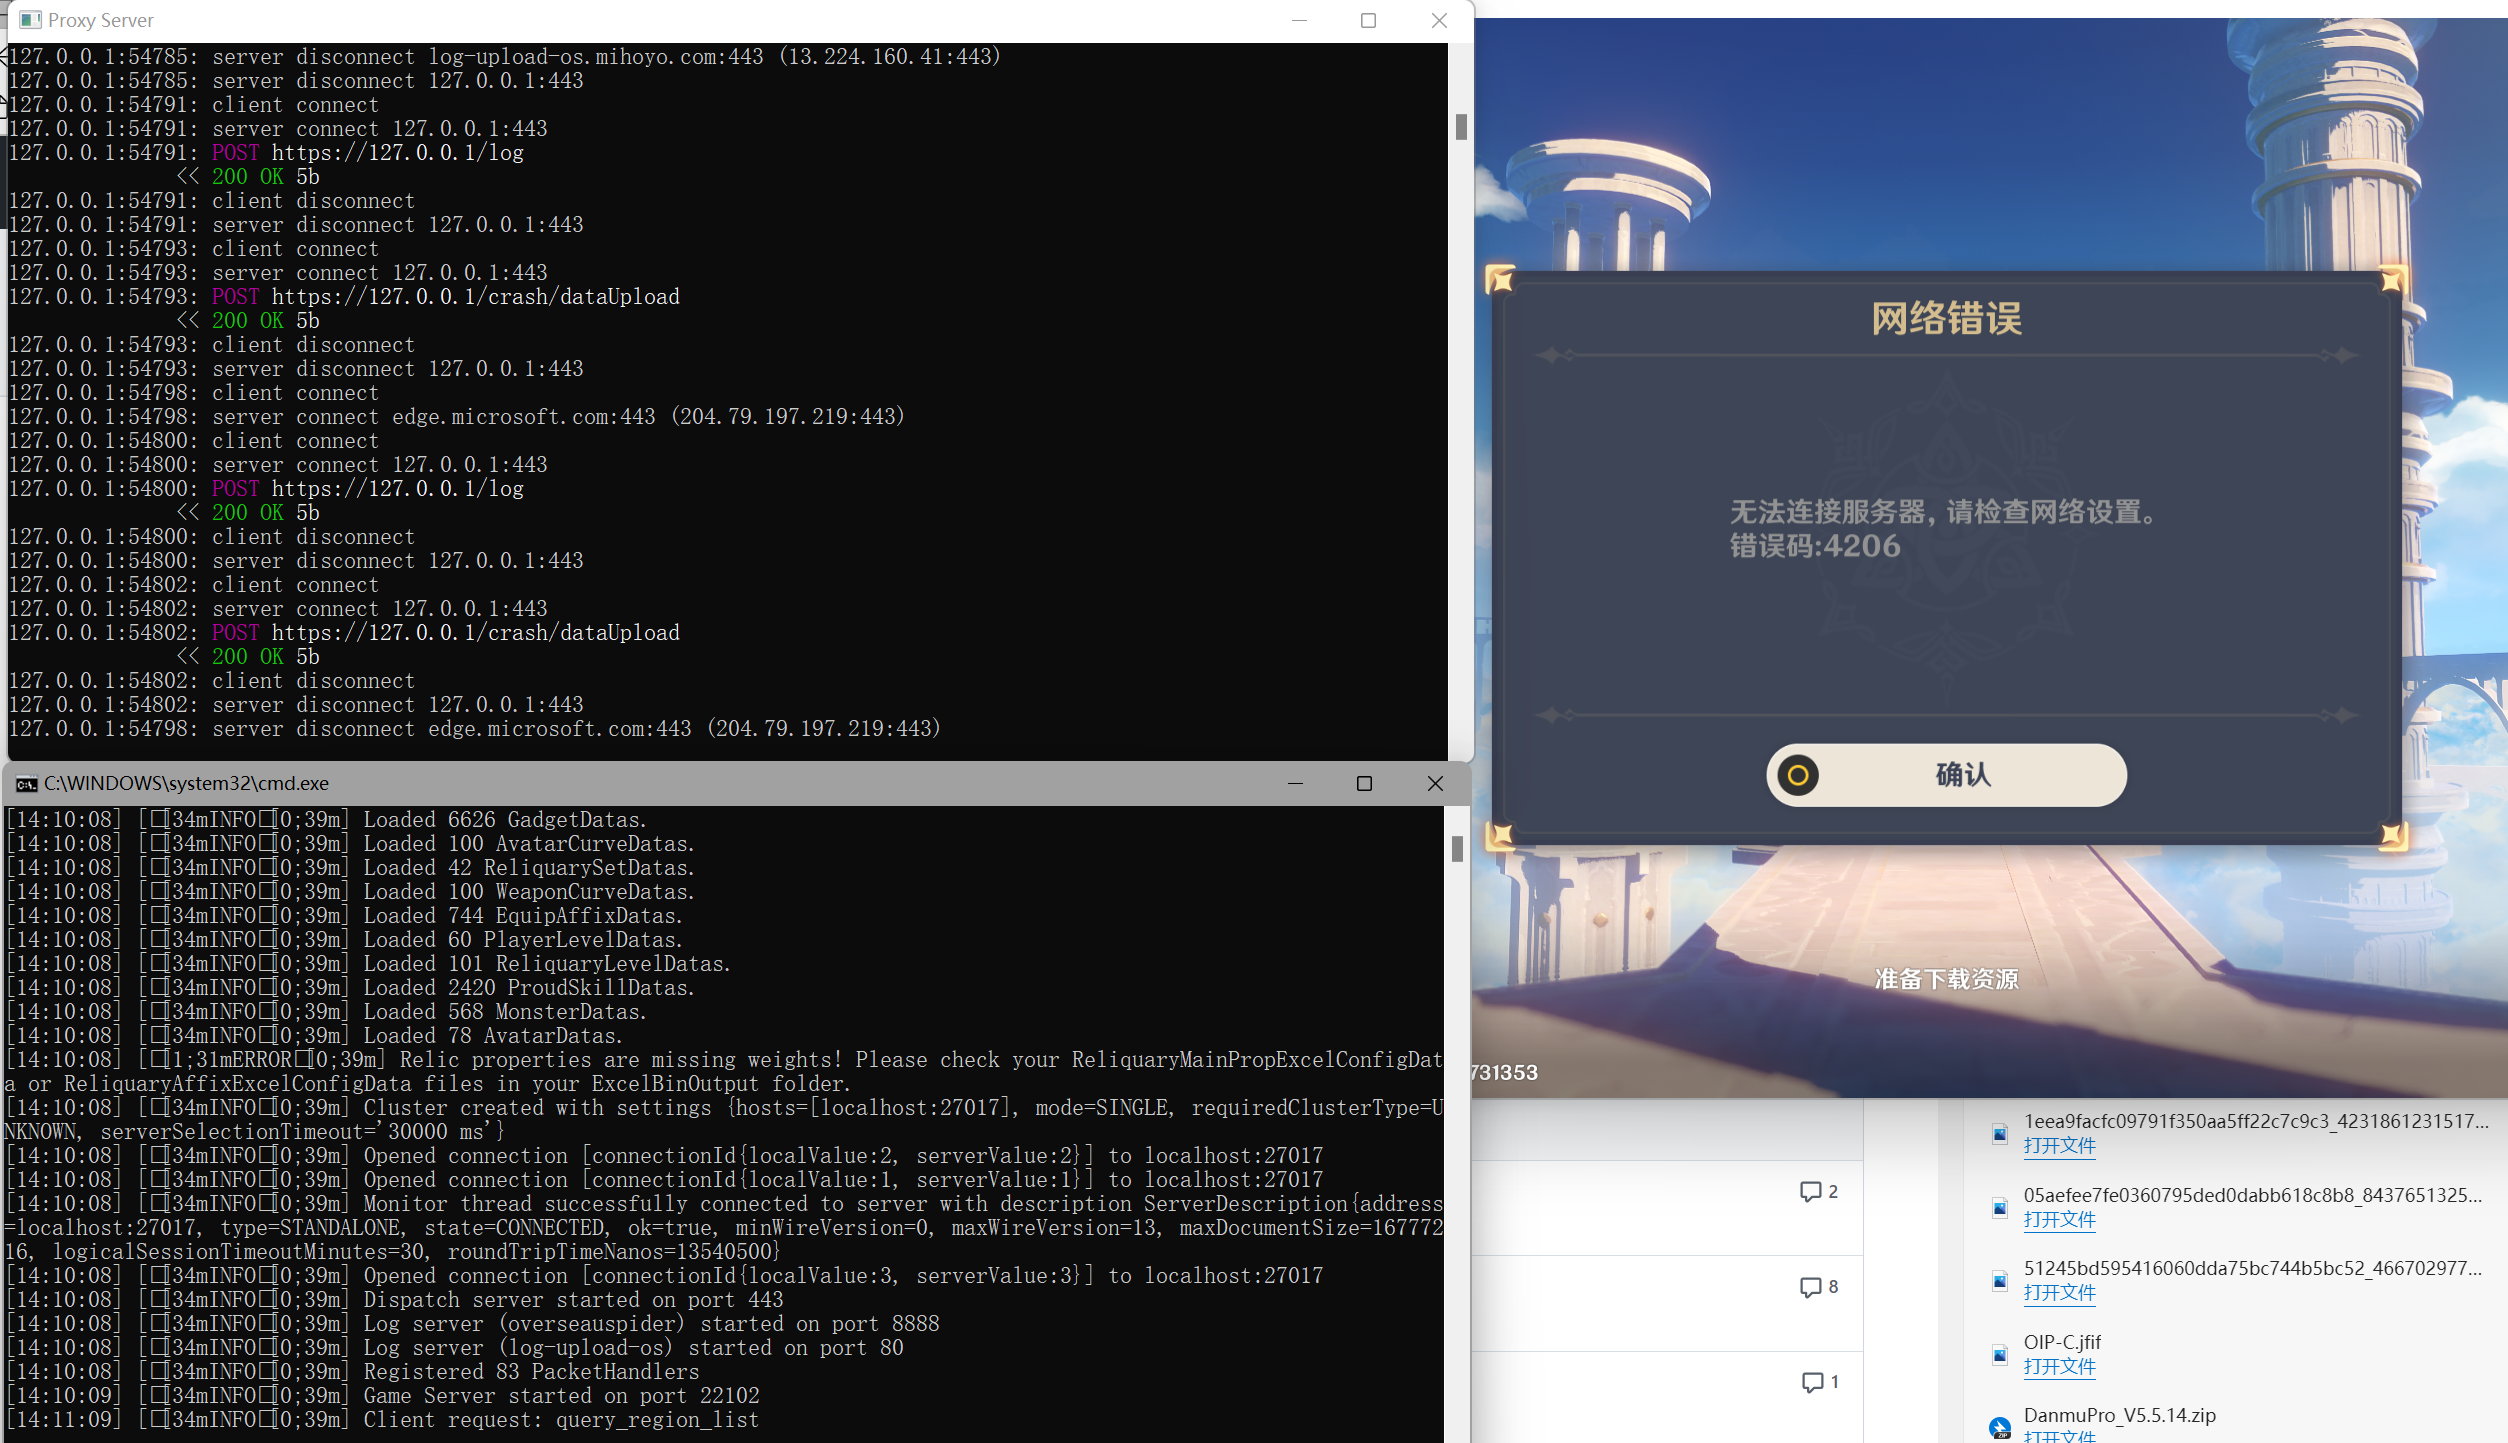Click the ERROR Relic properties log line
2508x1443 pixels.
[x=725, y=1072]
